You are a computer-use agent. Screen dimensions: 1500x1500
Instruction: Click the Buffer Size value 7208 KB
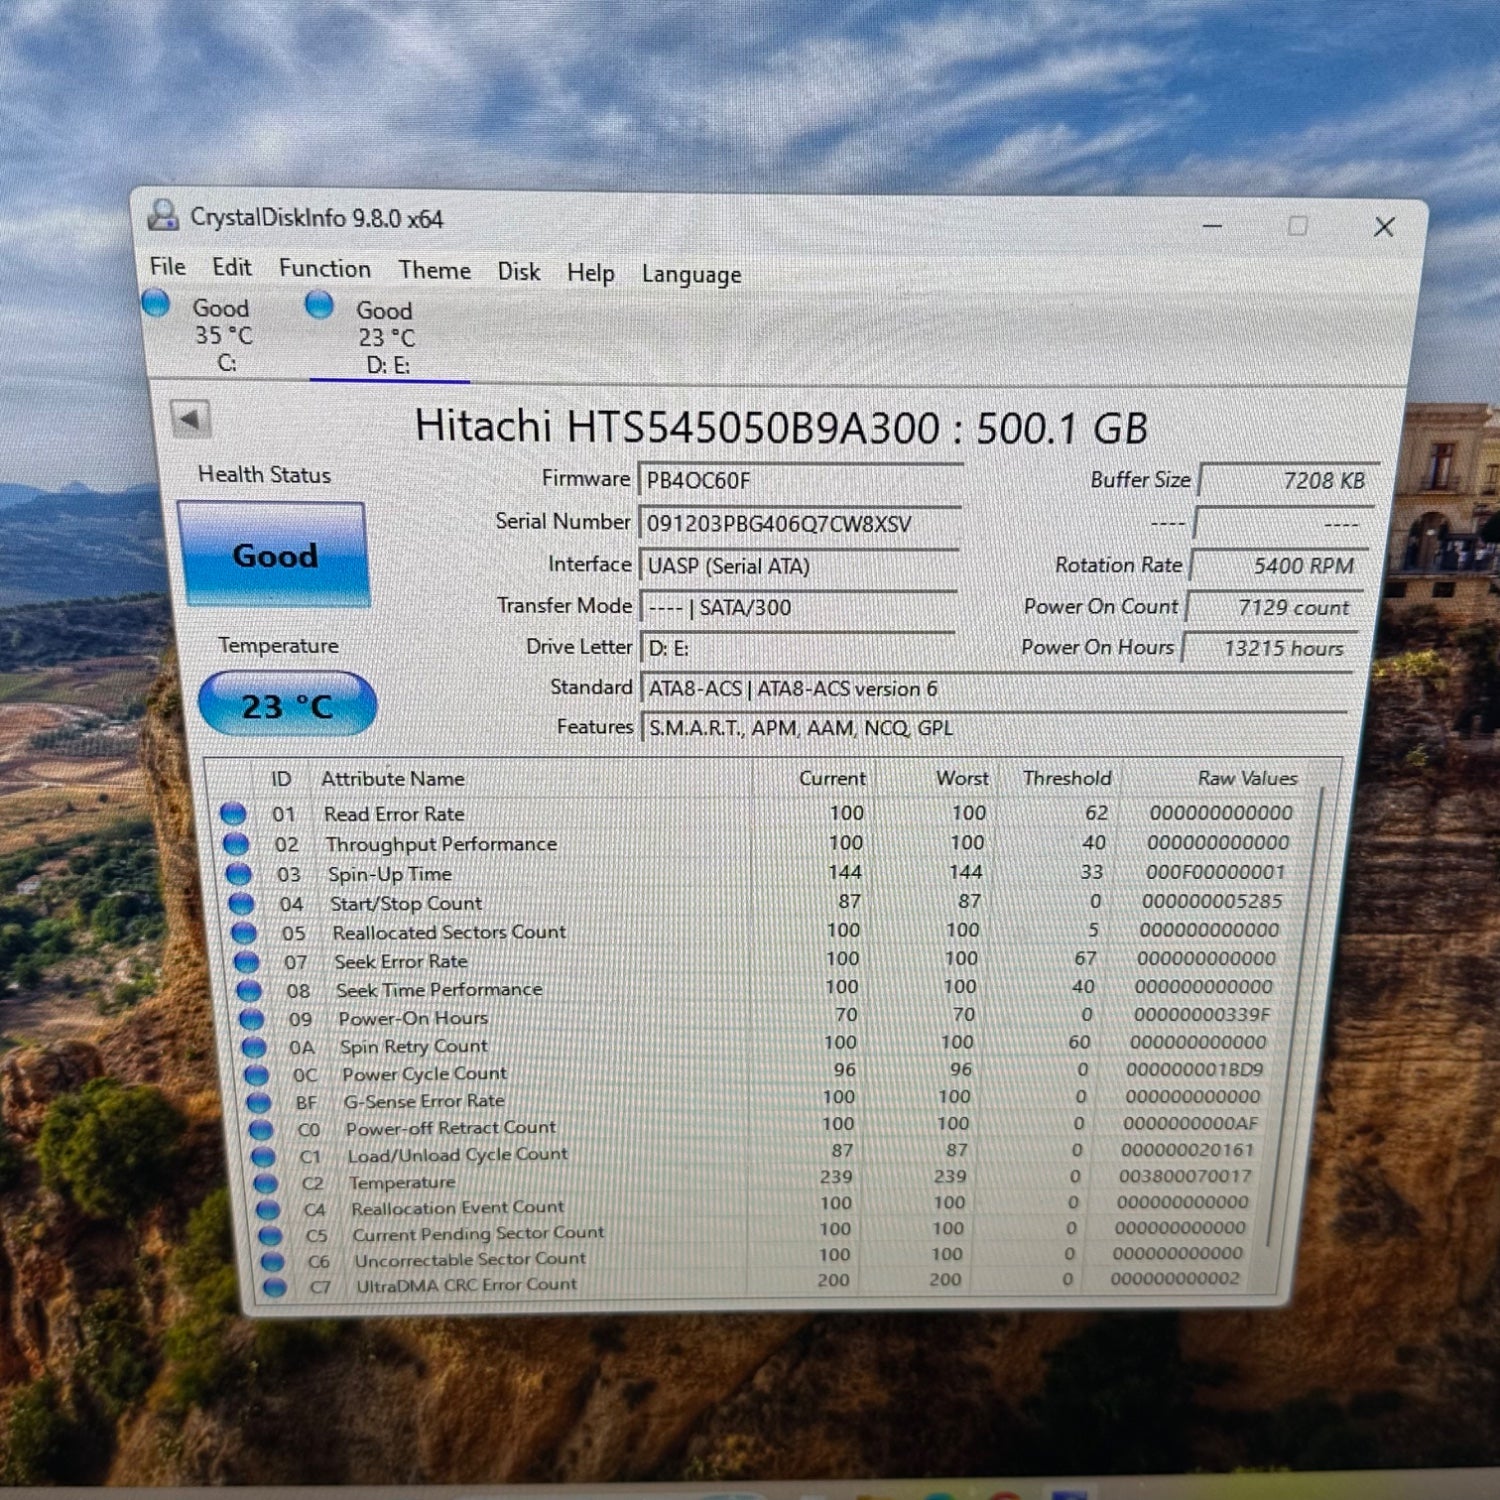(1289, 480)
